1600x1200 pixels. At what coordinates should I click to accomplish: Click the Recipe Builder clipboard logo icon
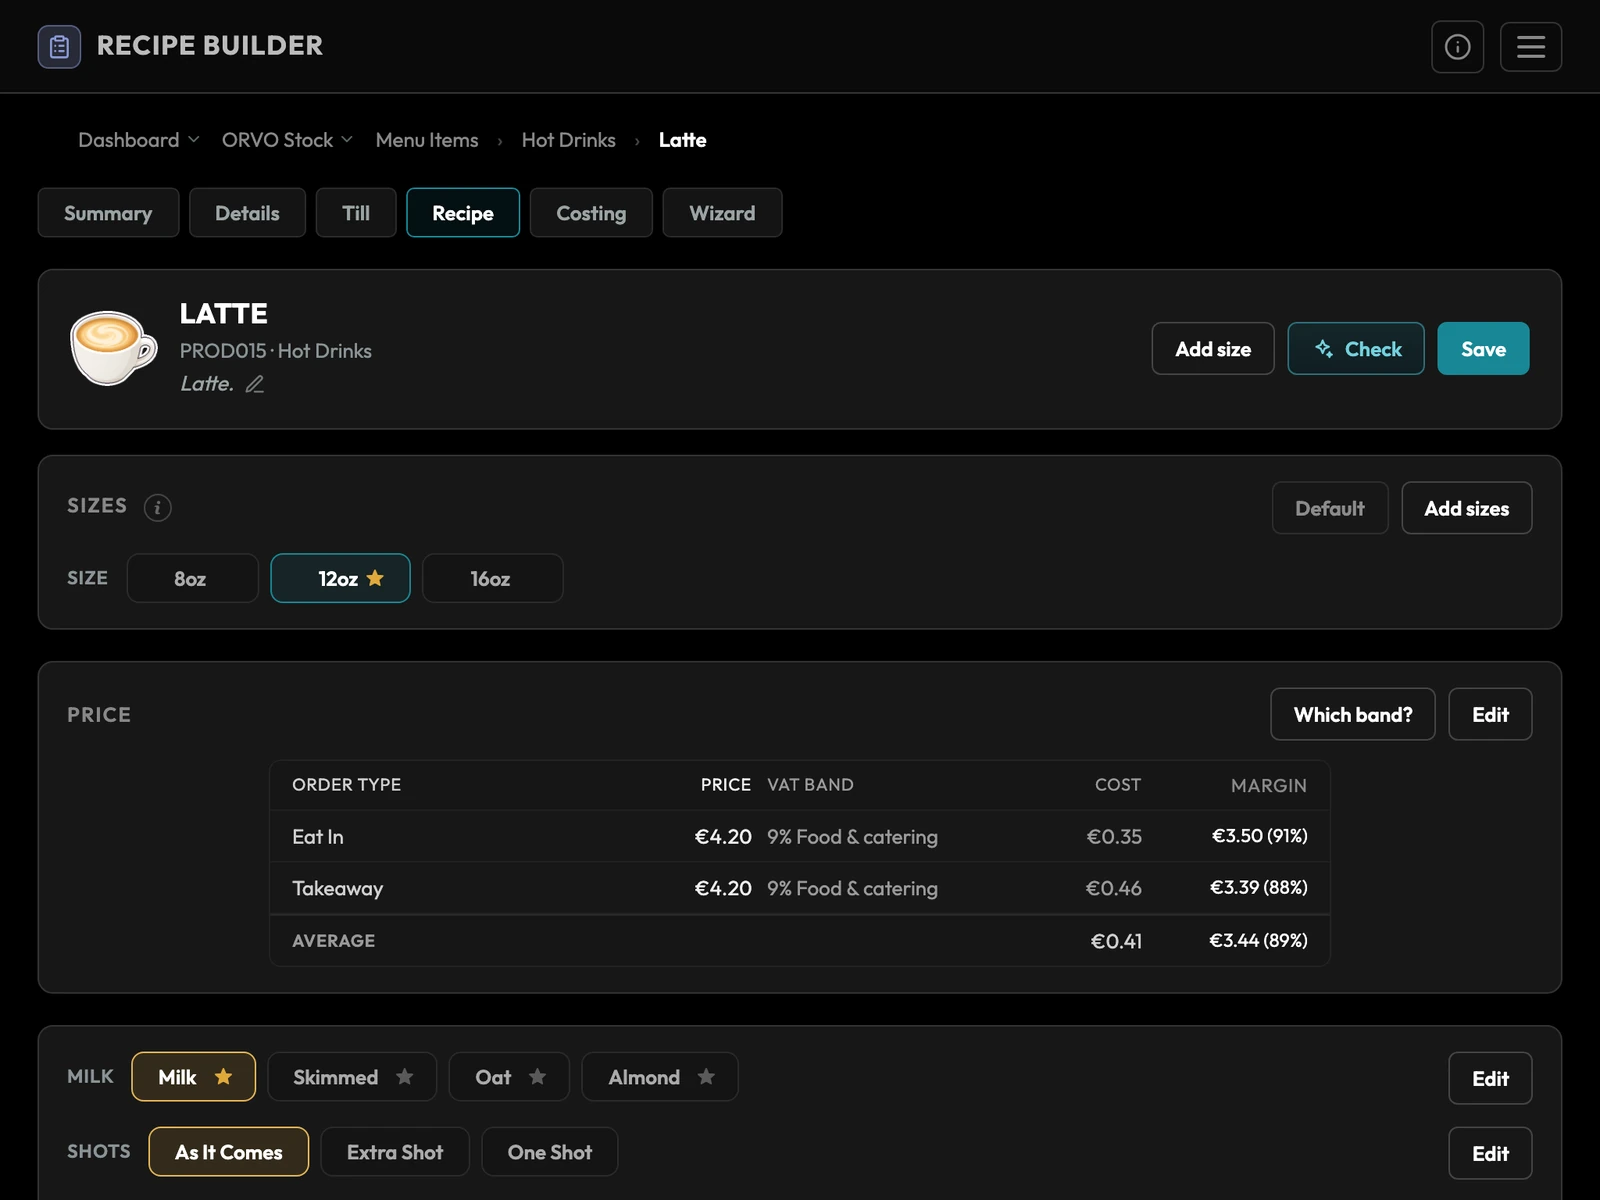point(59,47)
